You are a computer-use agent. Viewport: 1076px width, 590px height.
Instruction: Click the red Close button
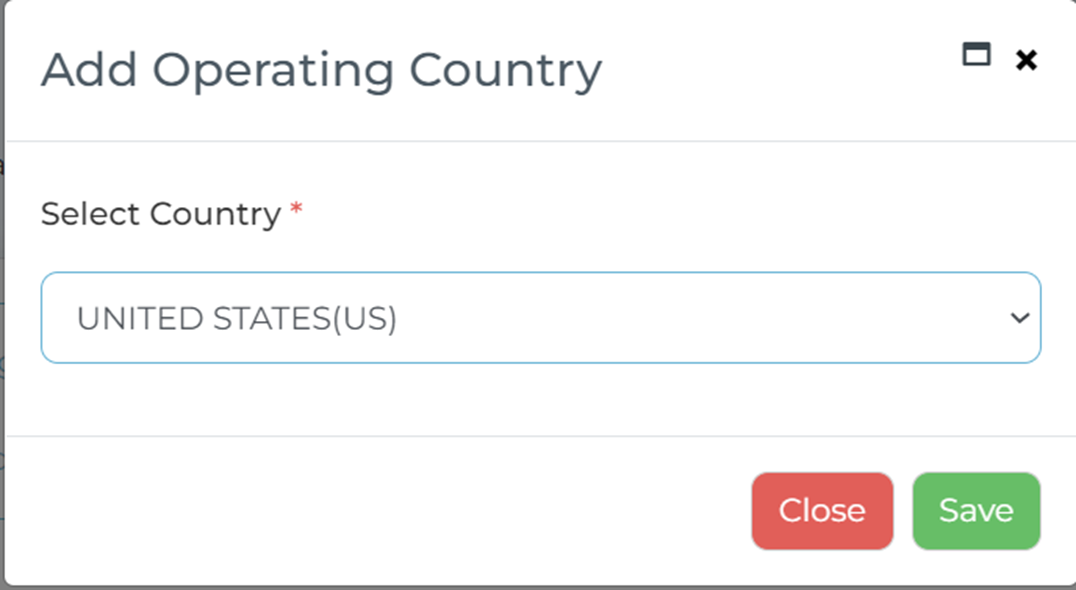click(822, 510)
